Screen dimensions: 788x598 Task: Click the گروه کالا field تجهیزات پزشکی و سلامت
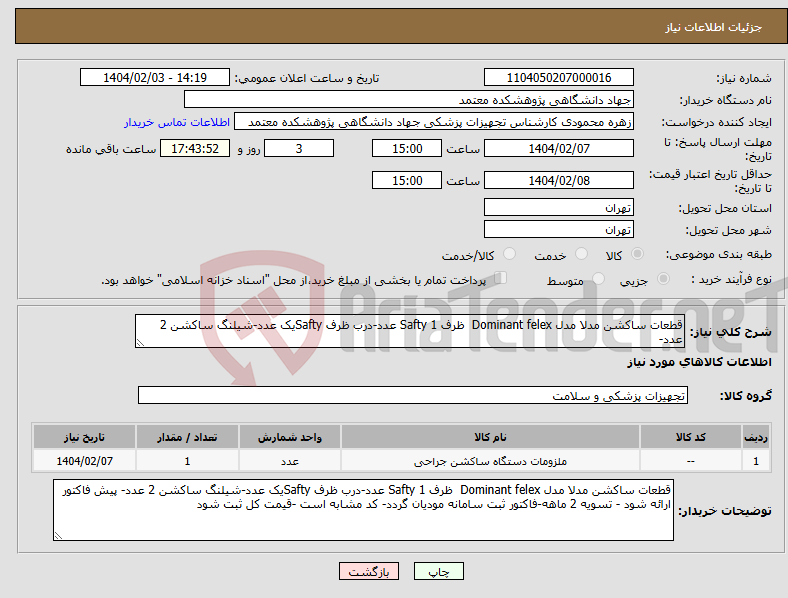click(x=413, y=395)
